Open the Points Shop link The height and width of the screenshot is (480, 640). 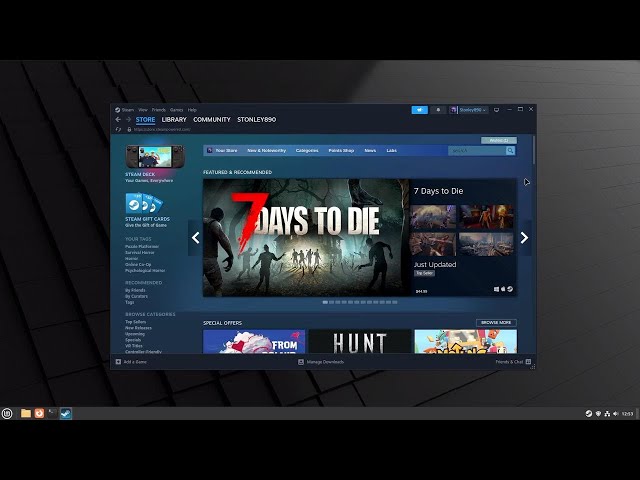pos(341,151)
